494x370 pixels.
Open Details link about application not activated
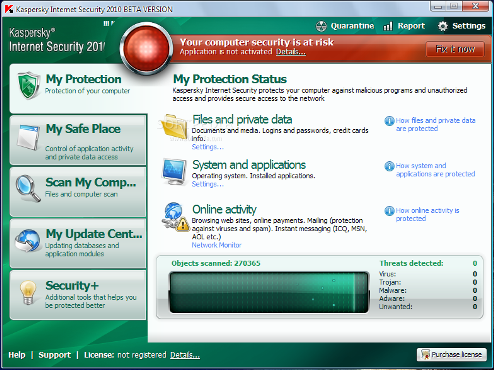tap(291, 52)
